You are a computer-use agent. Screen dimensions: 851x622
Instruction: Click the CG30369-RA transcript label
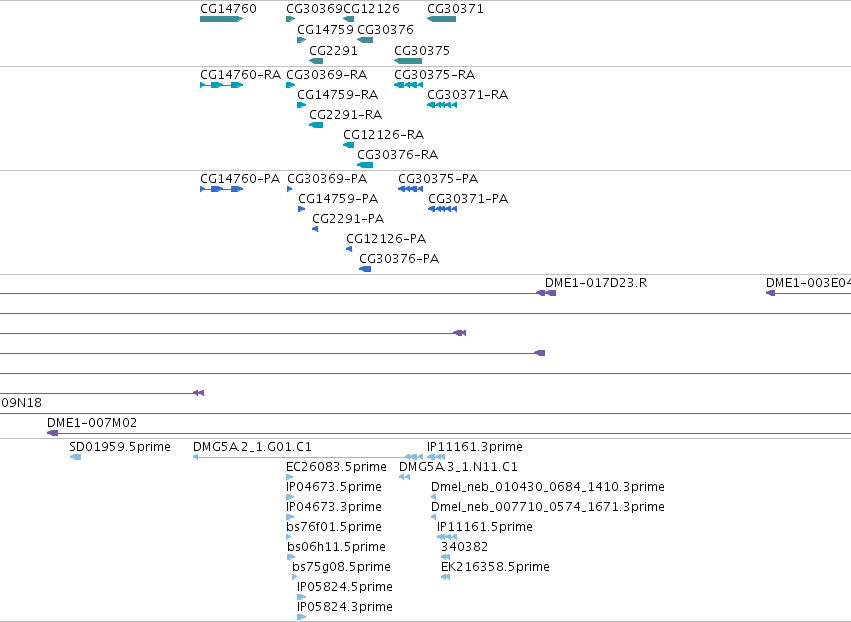327,74
